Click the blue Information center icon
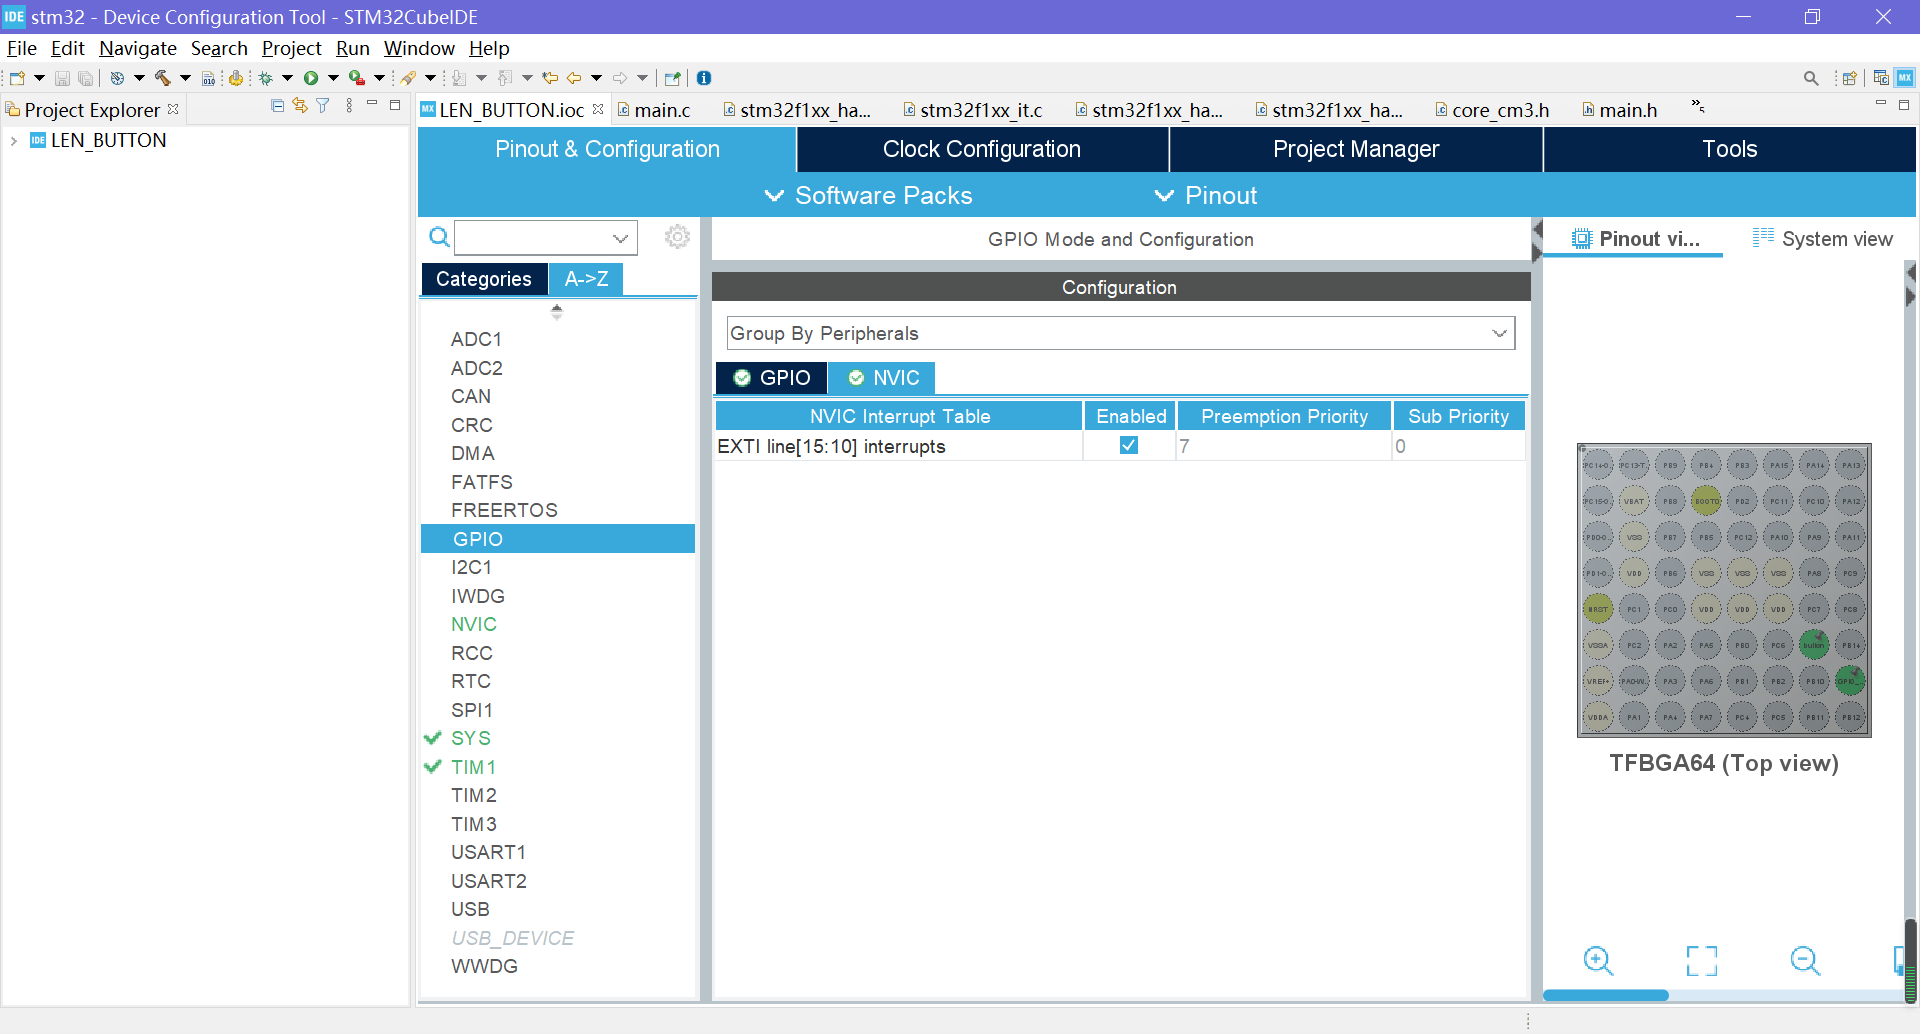The height and width of the screenshot is (1034, 1920). [x=704, y=78]
